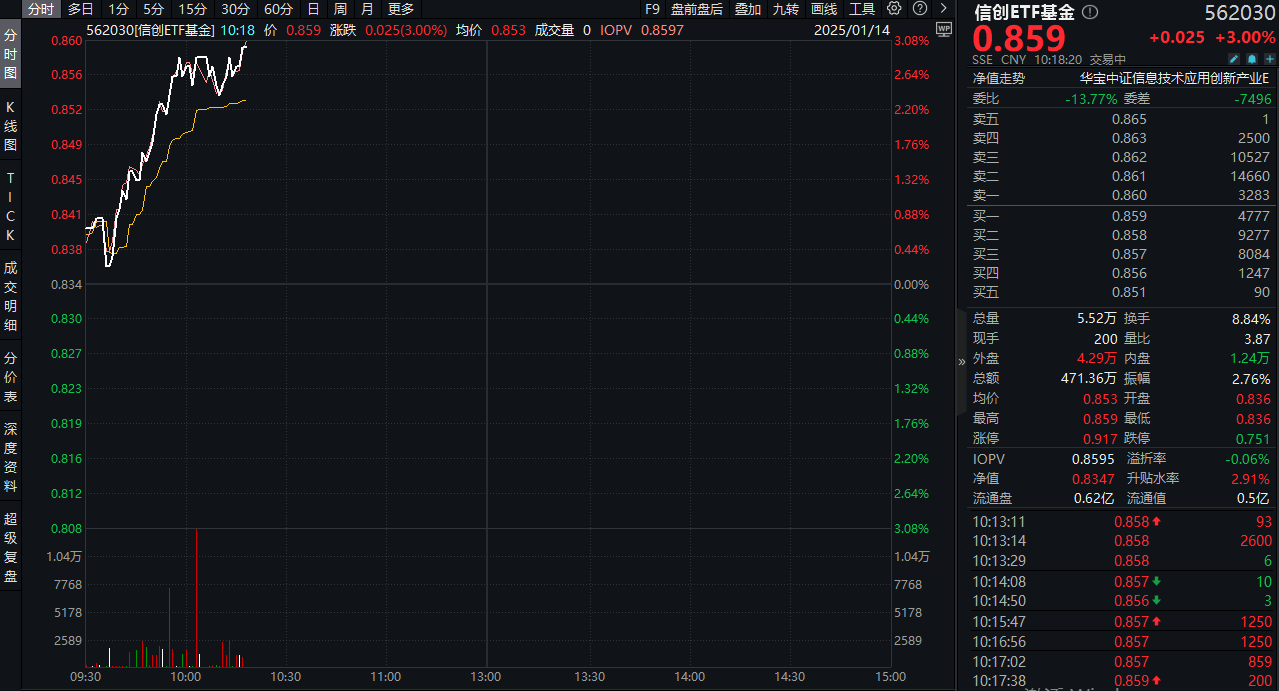Switch to the 多日 period tab
The height and width of the screenshot is (691, 1279).
[x=81, y=9]
